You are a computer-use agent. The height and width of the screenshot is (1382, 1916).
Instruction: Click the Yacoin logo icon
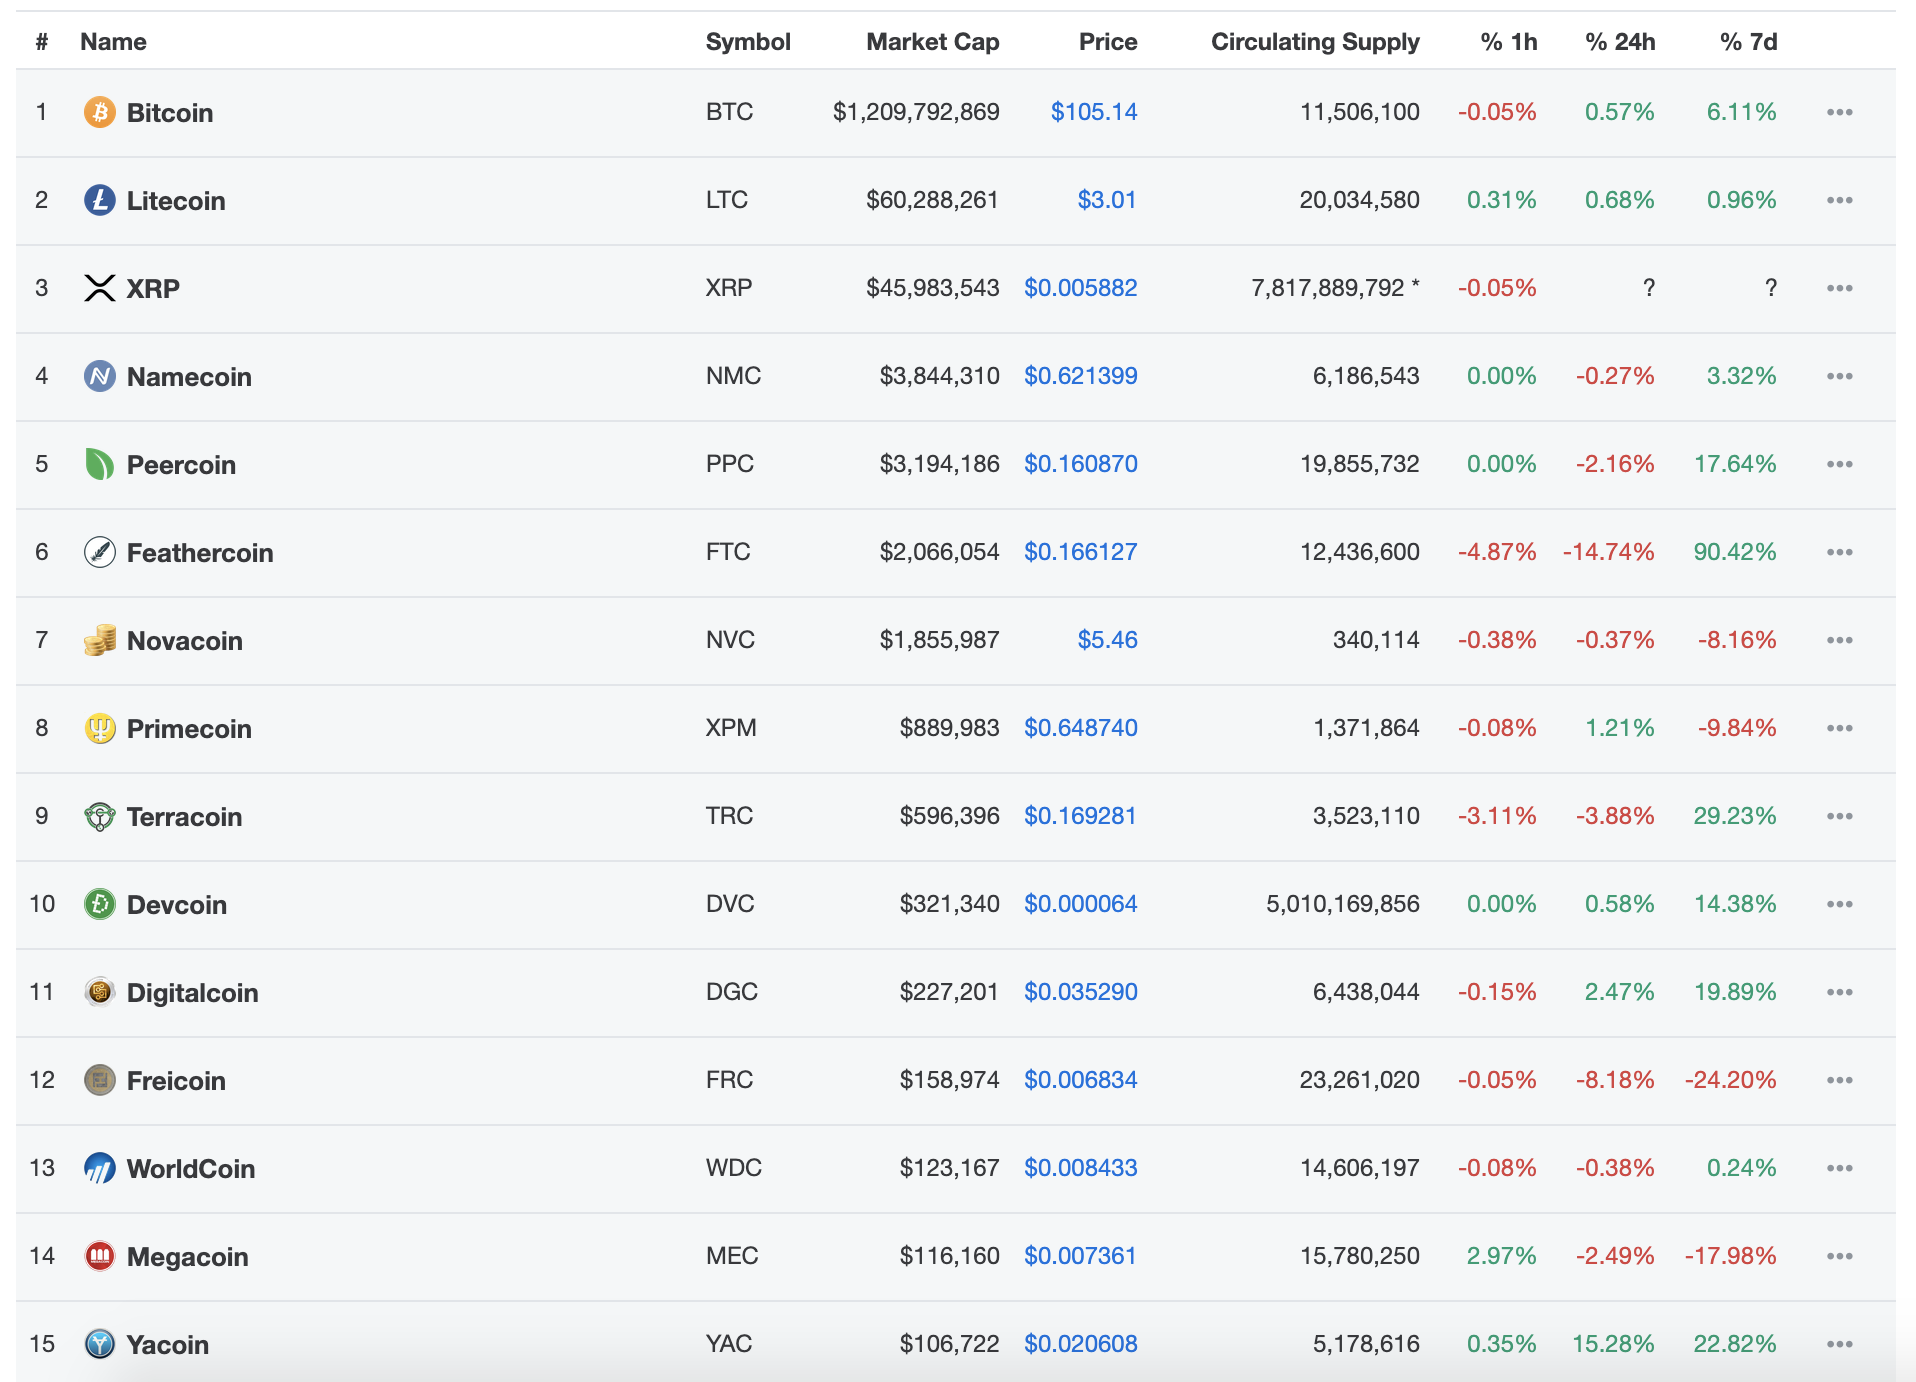pyautogui.click(x=99, y=1344)
